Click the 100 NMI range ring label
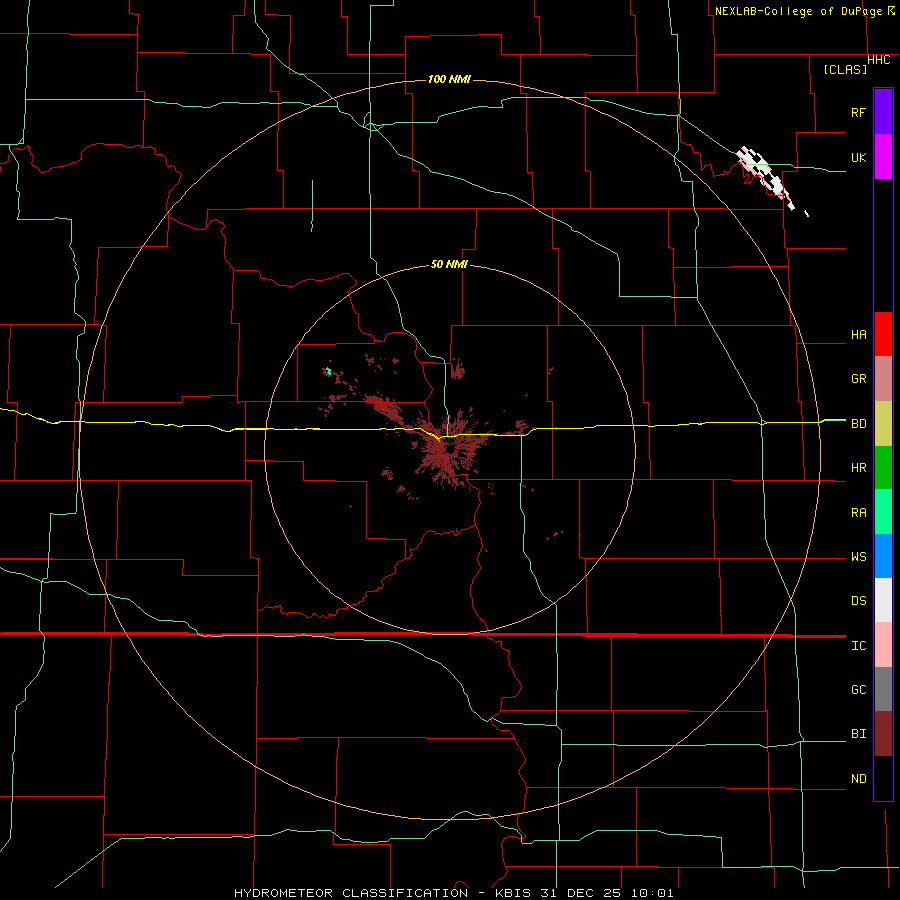This screenshot has height=900, width=900. (449, 79)
